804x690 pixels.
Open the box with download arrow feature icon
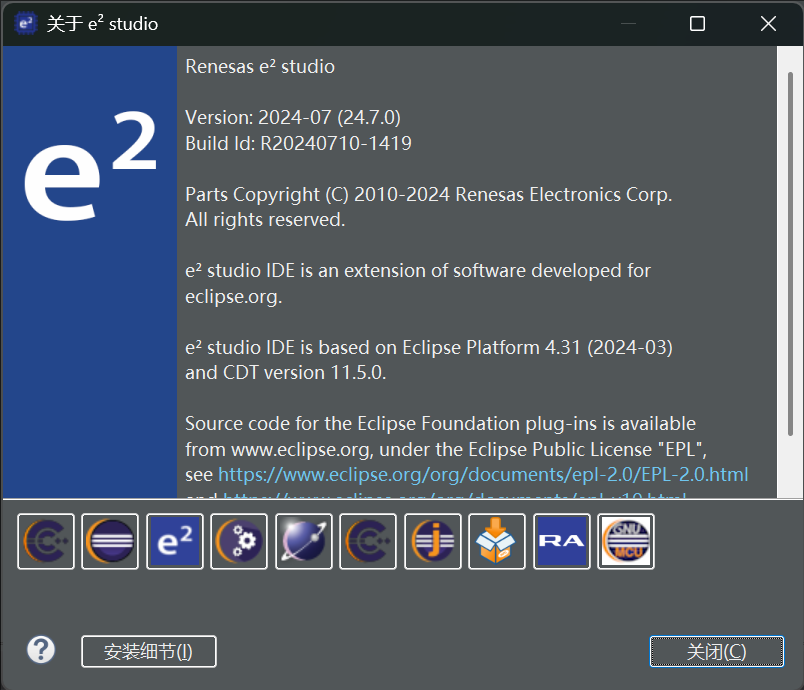[x=497, y=541]
